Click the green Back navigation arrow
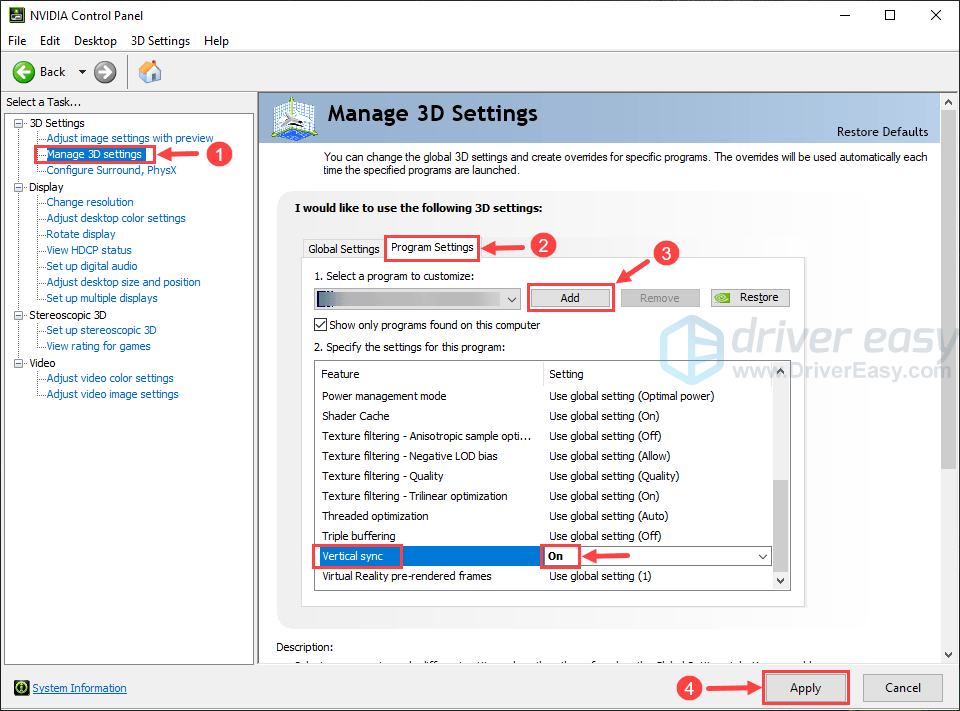960x711 pixels. pyautogui.click(x=25, y=71)
